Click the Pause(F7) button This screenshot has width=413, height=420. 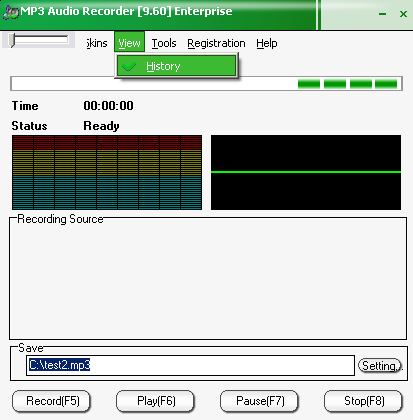(259, 401)
